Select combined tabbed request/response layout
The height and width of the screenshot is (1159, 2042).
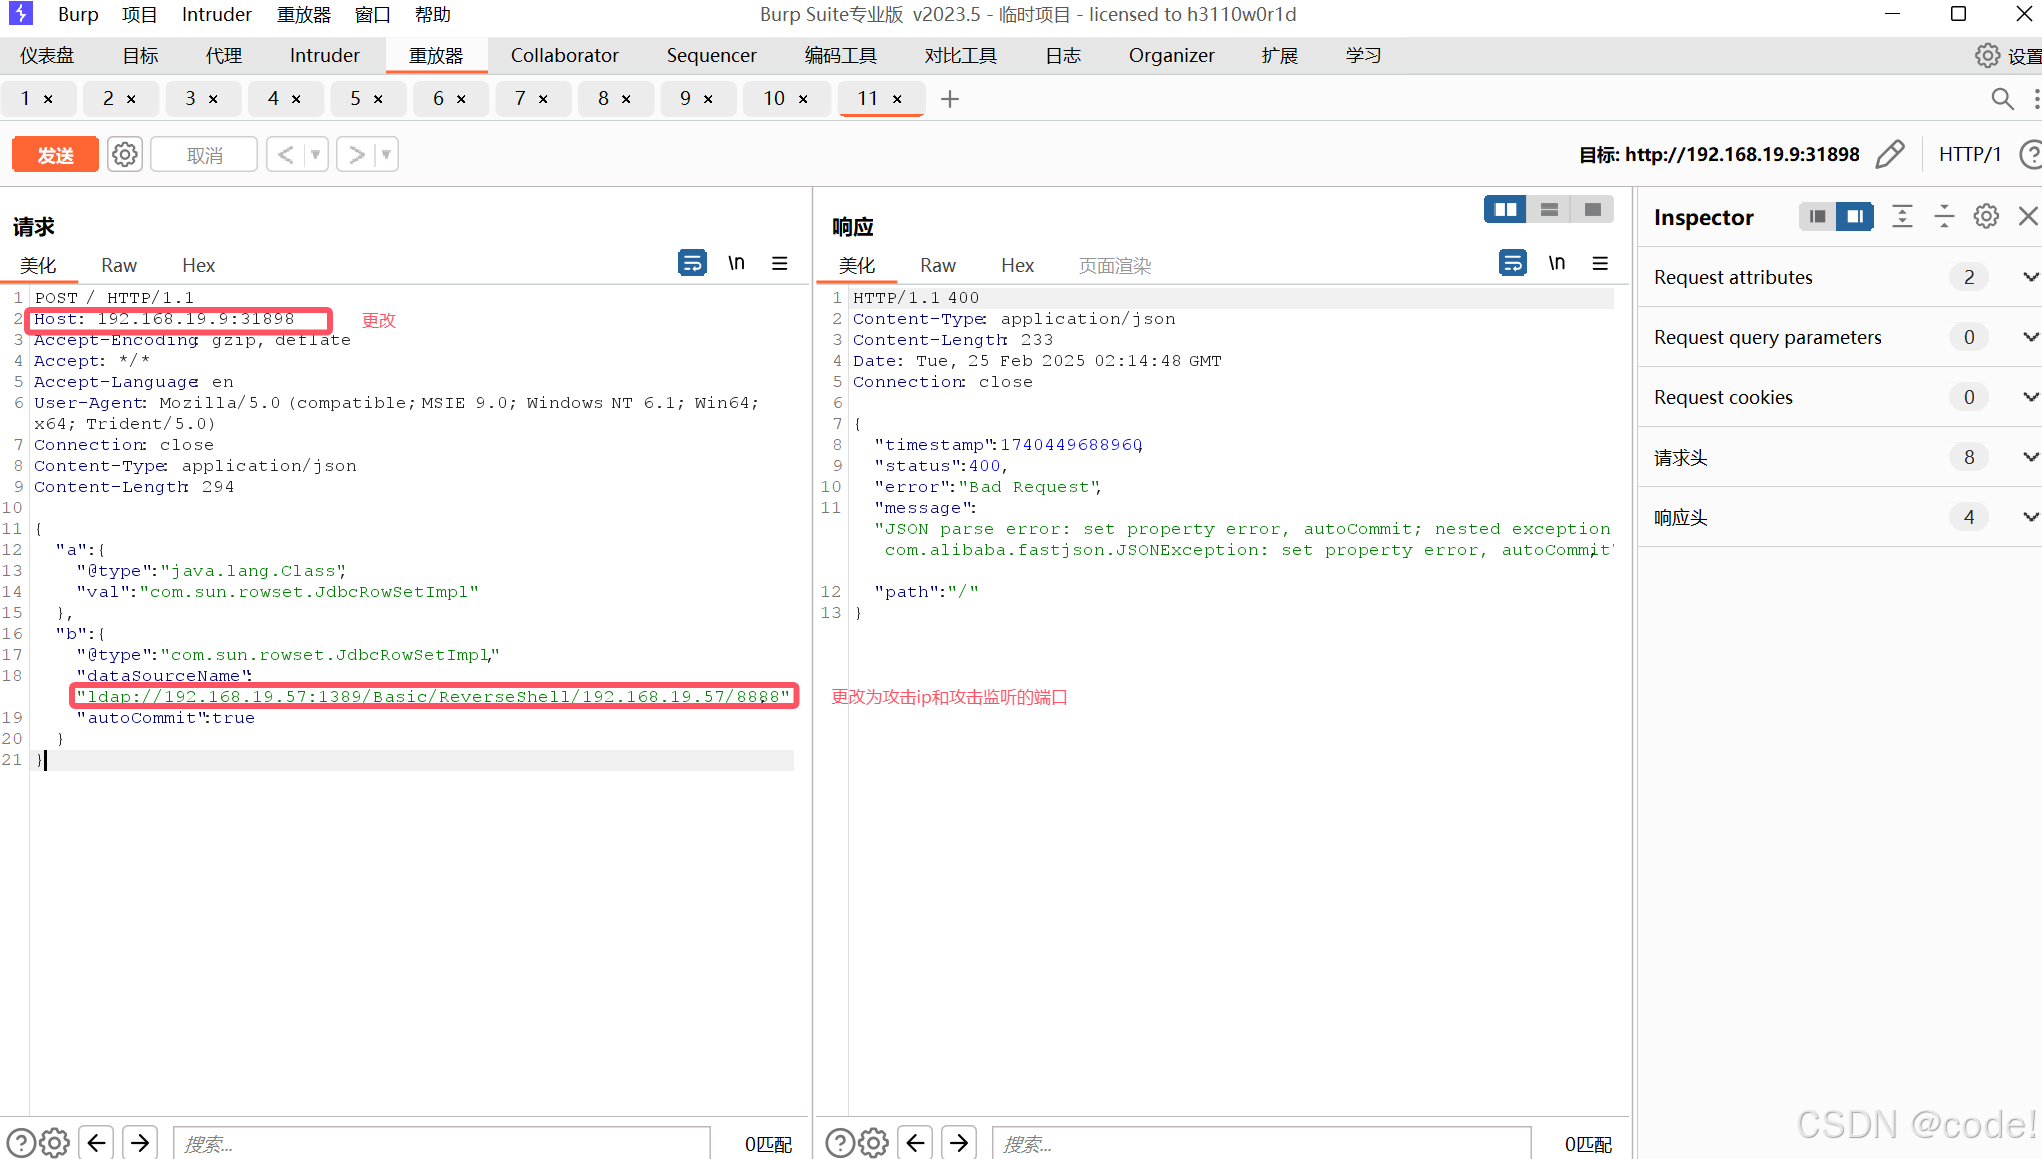[1592, 210]
